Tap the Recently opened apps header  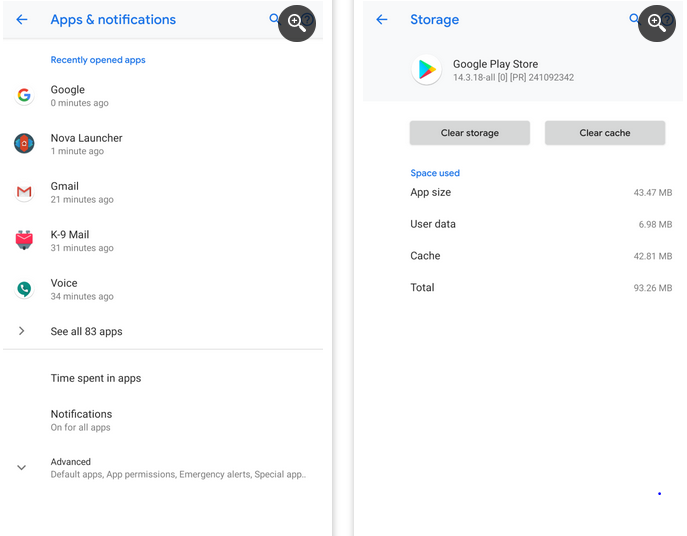pos(98,60)
